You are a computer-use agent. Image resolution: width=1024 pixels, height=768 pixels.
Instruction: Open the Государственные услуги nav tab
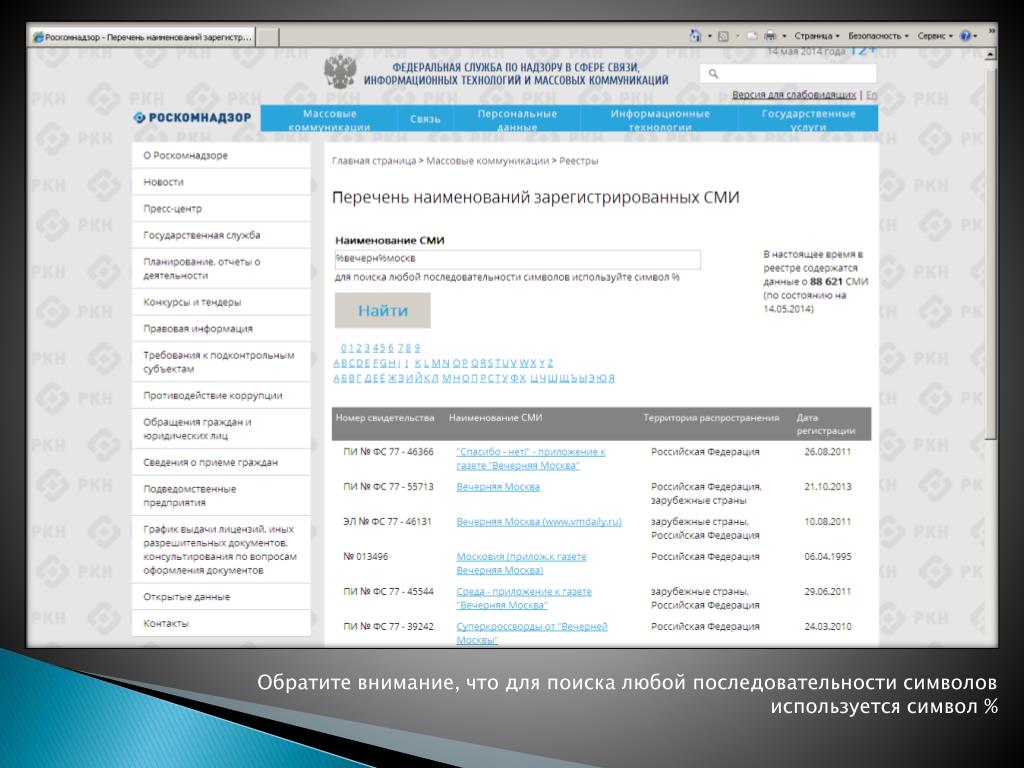(808, 119)
